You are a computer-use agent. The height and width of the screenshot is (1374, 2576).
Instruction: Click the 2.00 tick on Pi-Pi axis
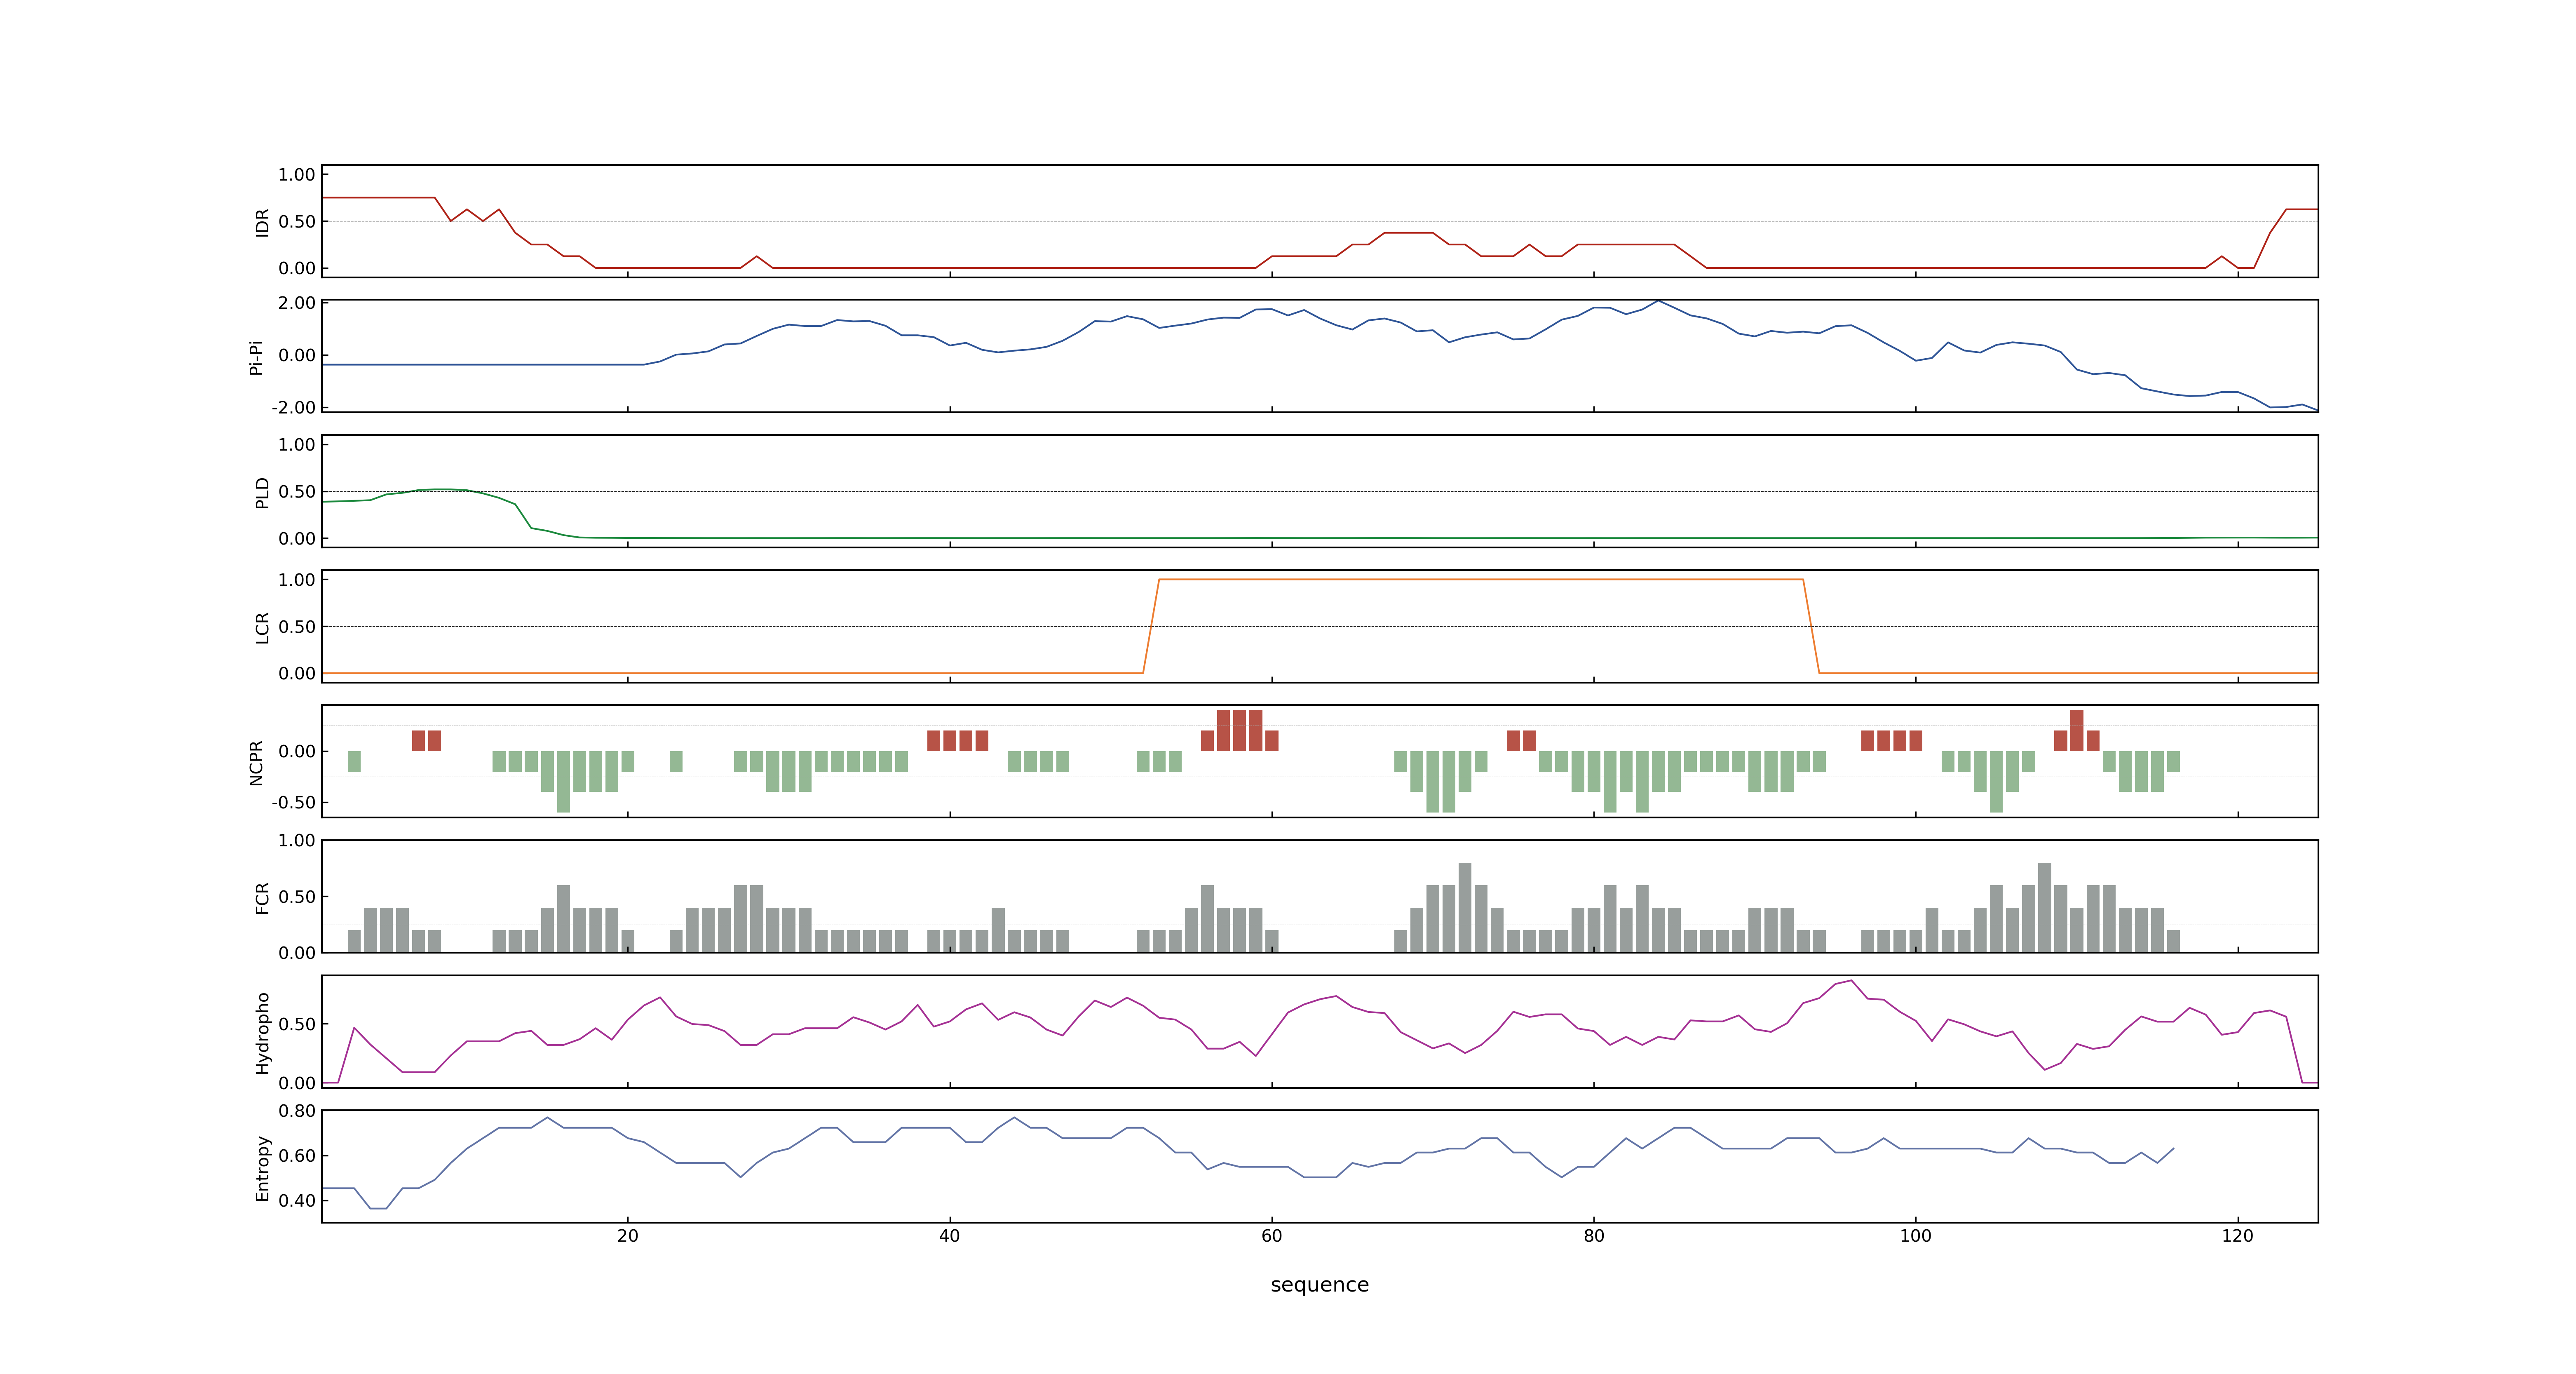pos(297,303)
